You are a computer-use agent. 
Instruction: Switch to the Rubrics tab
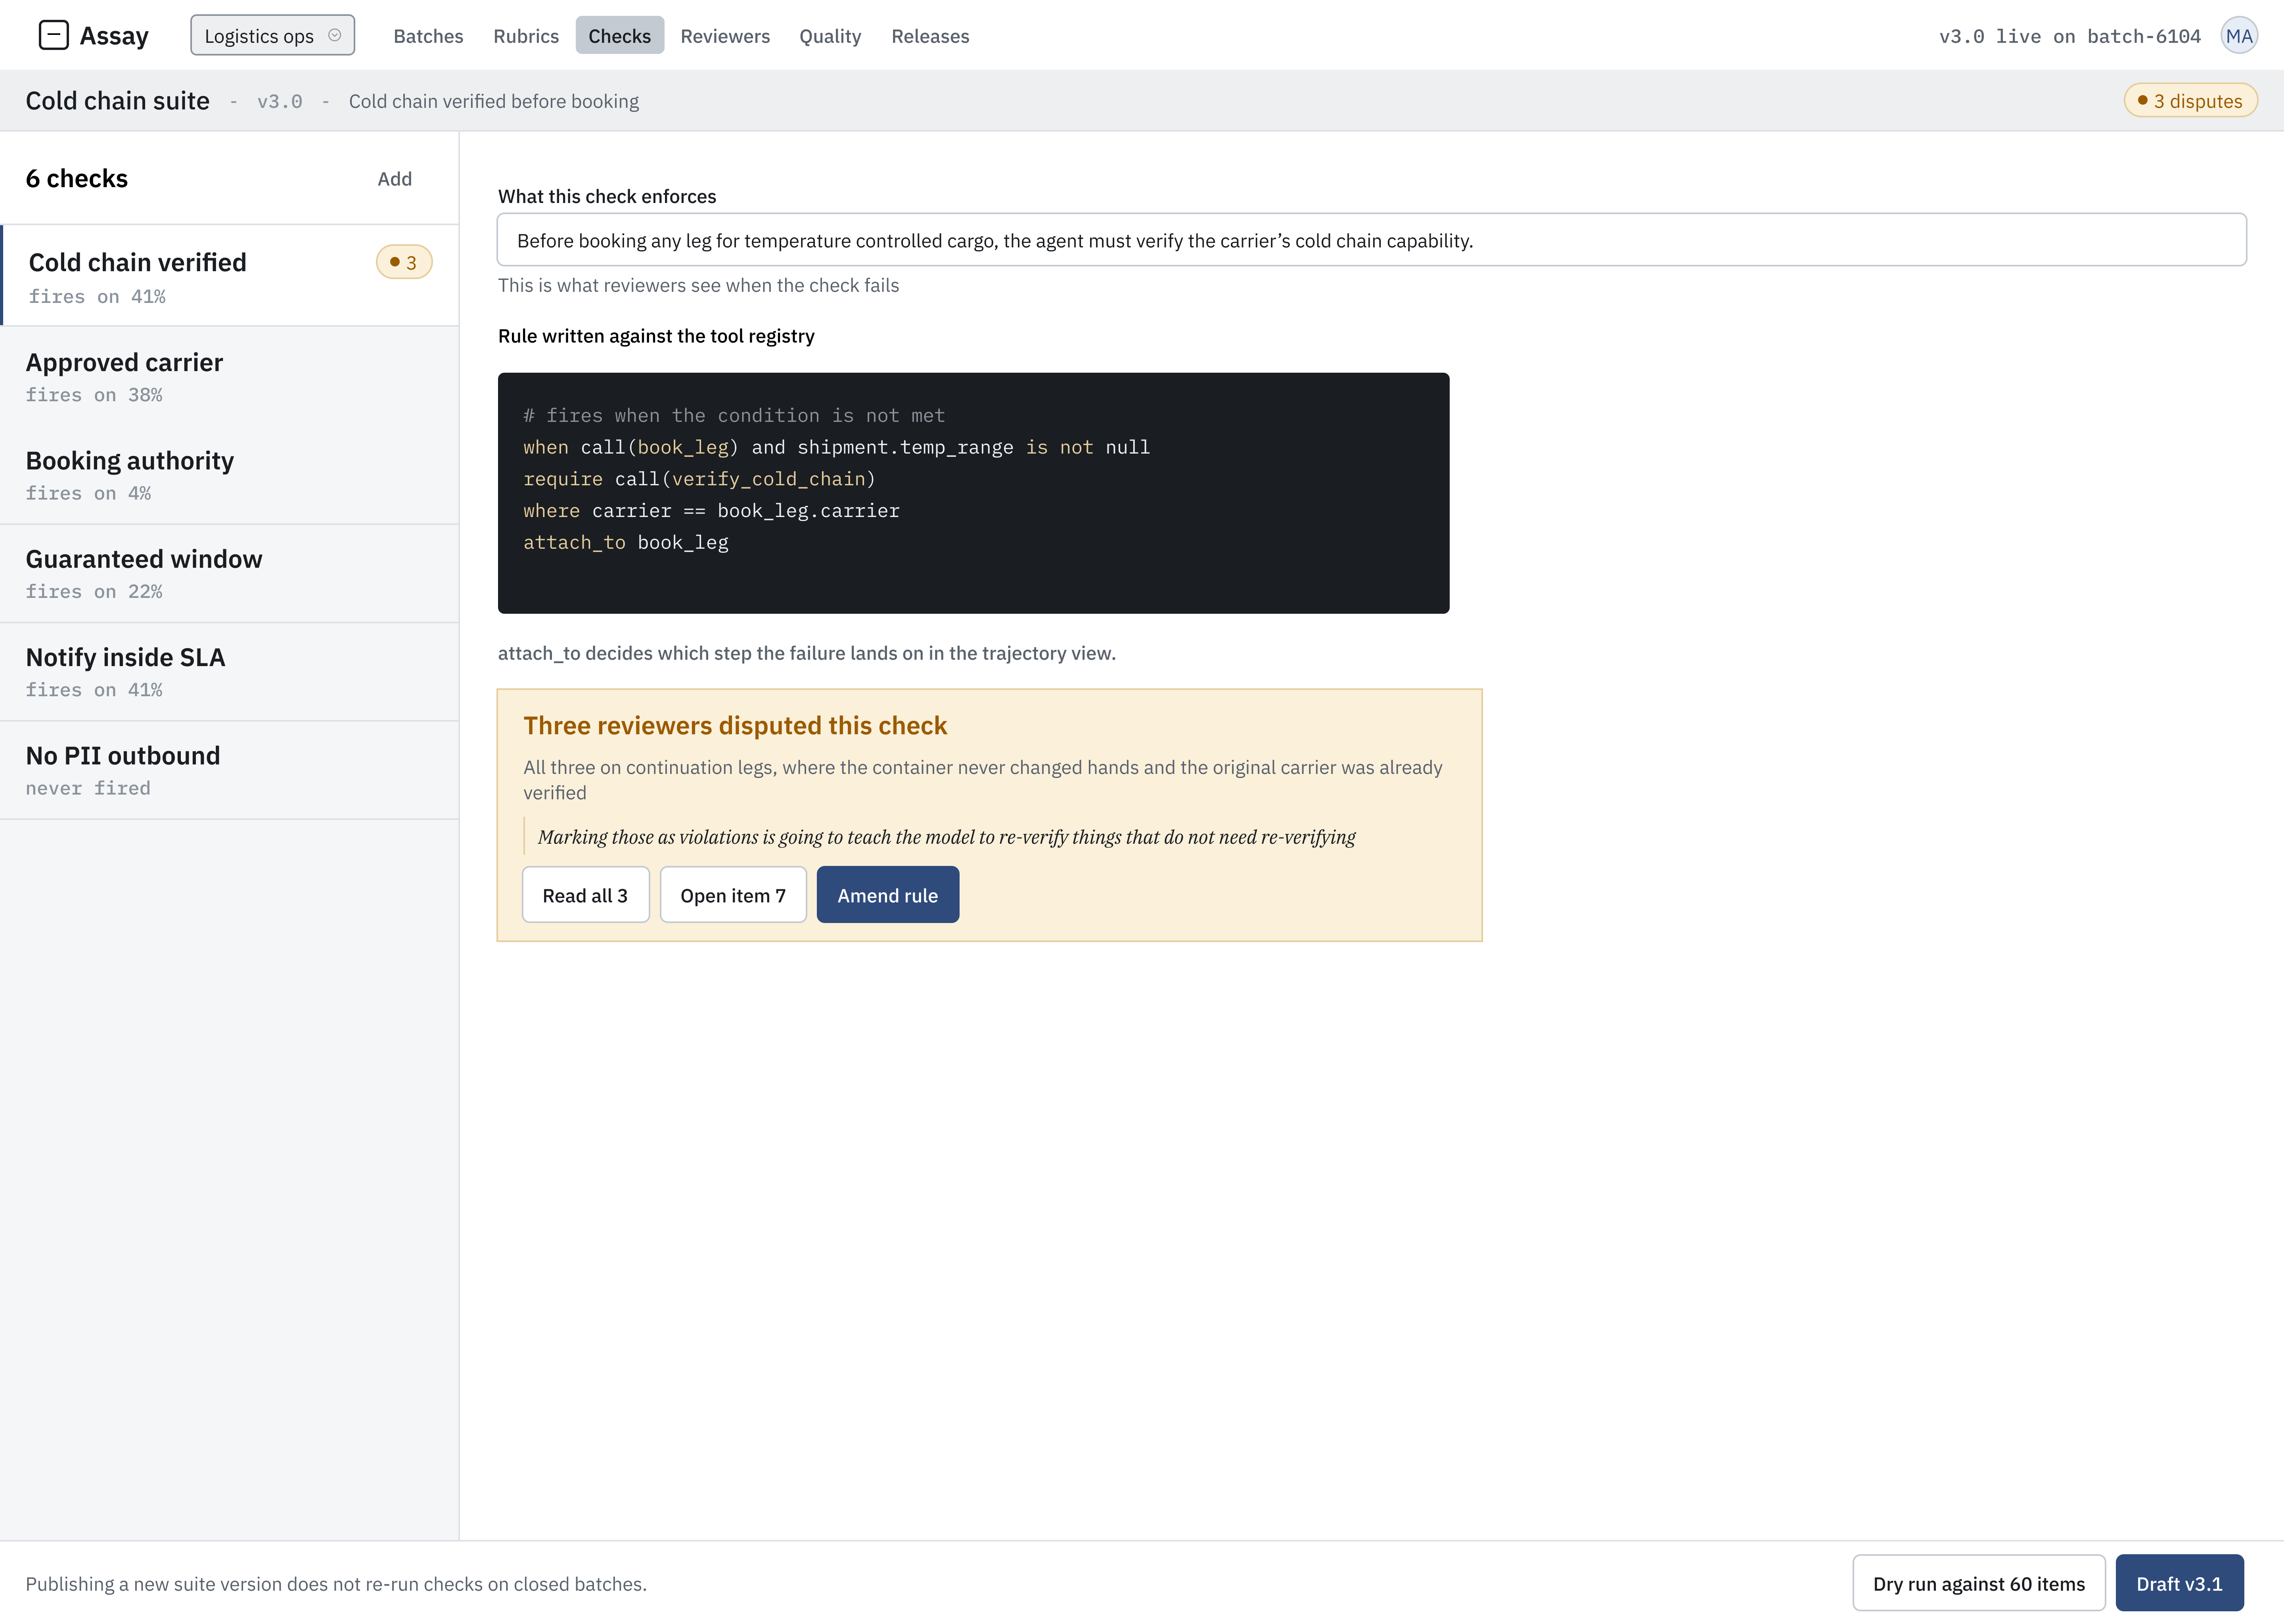point(526,36)
